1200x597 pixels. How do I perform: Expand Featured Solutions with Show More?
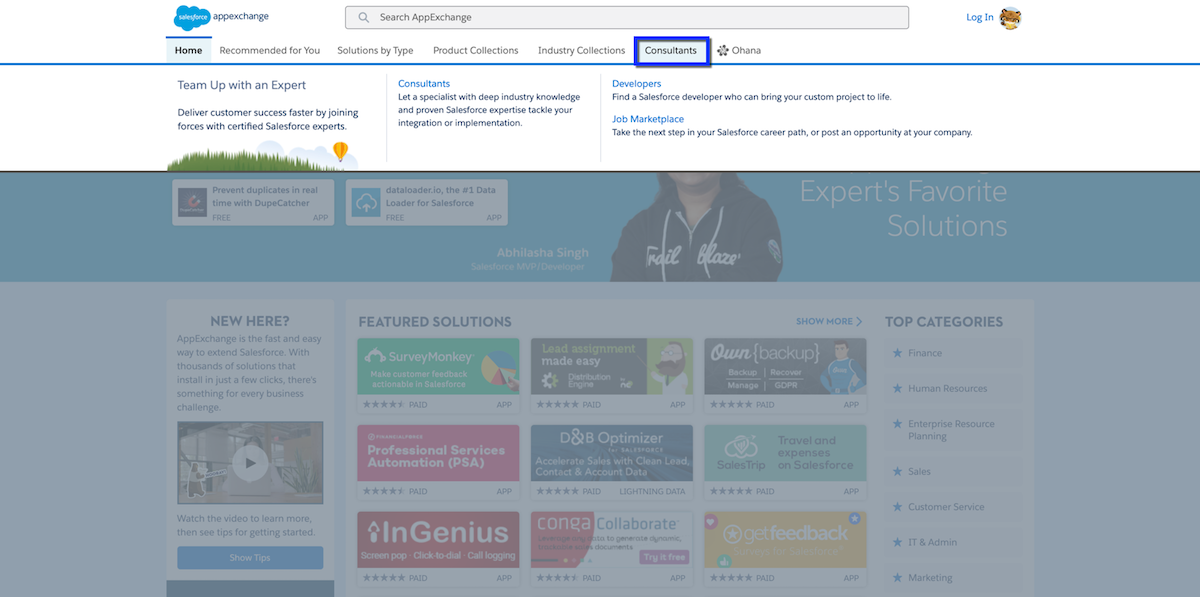point(828,321)
